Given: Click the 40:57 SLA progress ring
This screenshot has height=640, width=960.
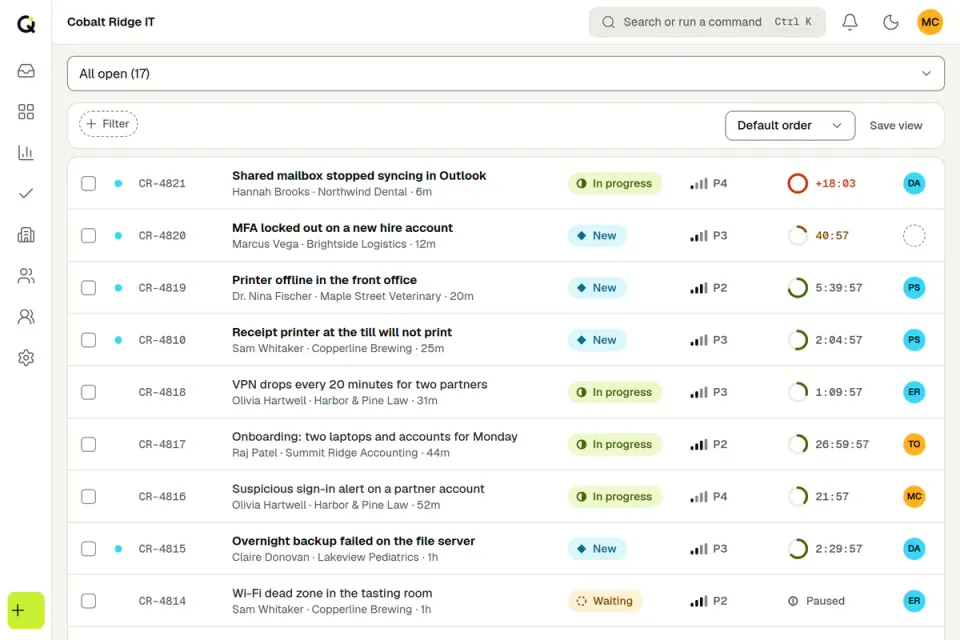Looking at the screenshot, I should 797,235.
